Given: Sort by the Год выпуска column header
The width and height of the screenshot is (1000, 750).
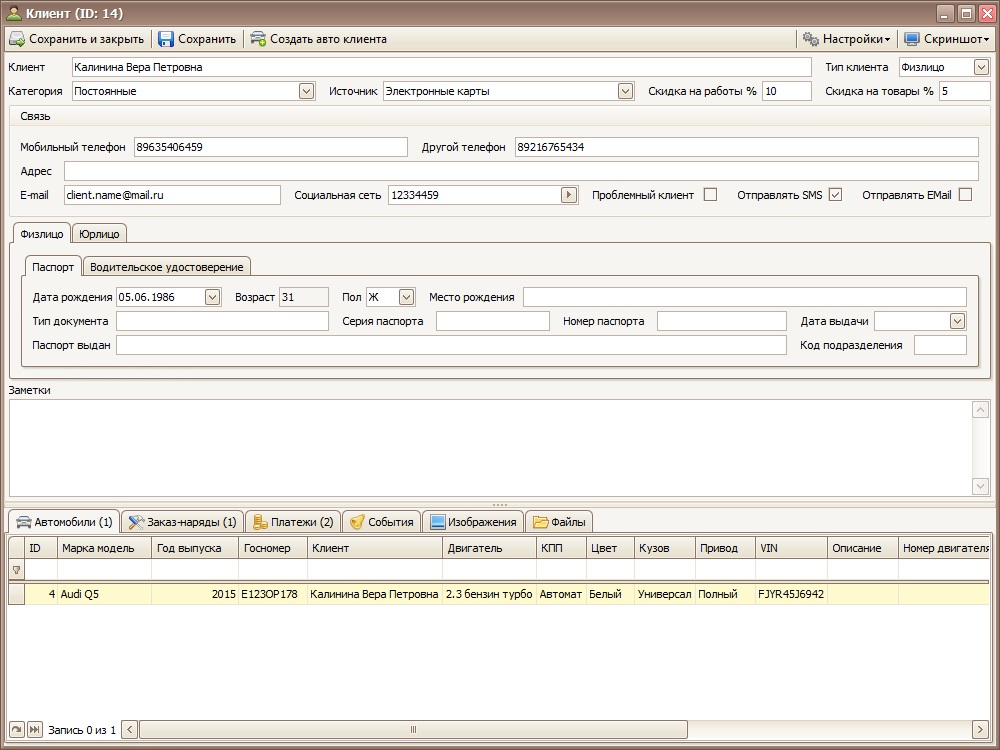Looking at the screenshot, I should coord(195,548).
